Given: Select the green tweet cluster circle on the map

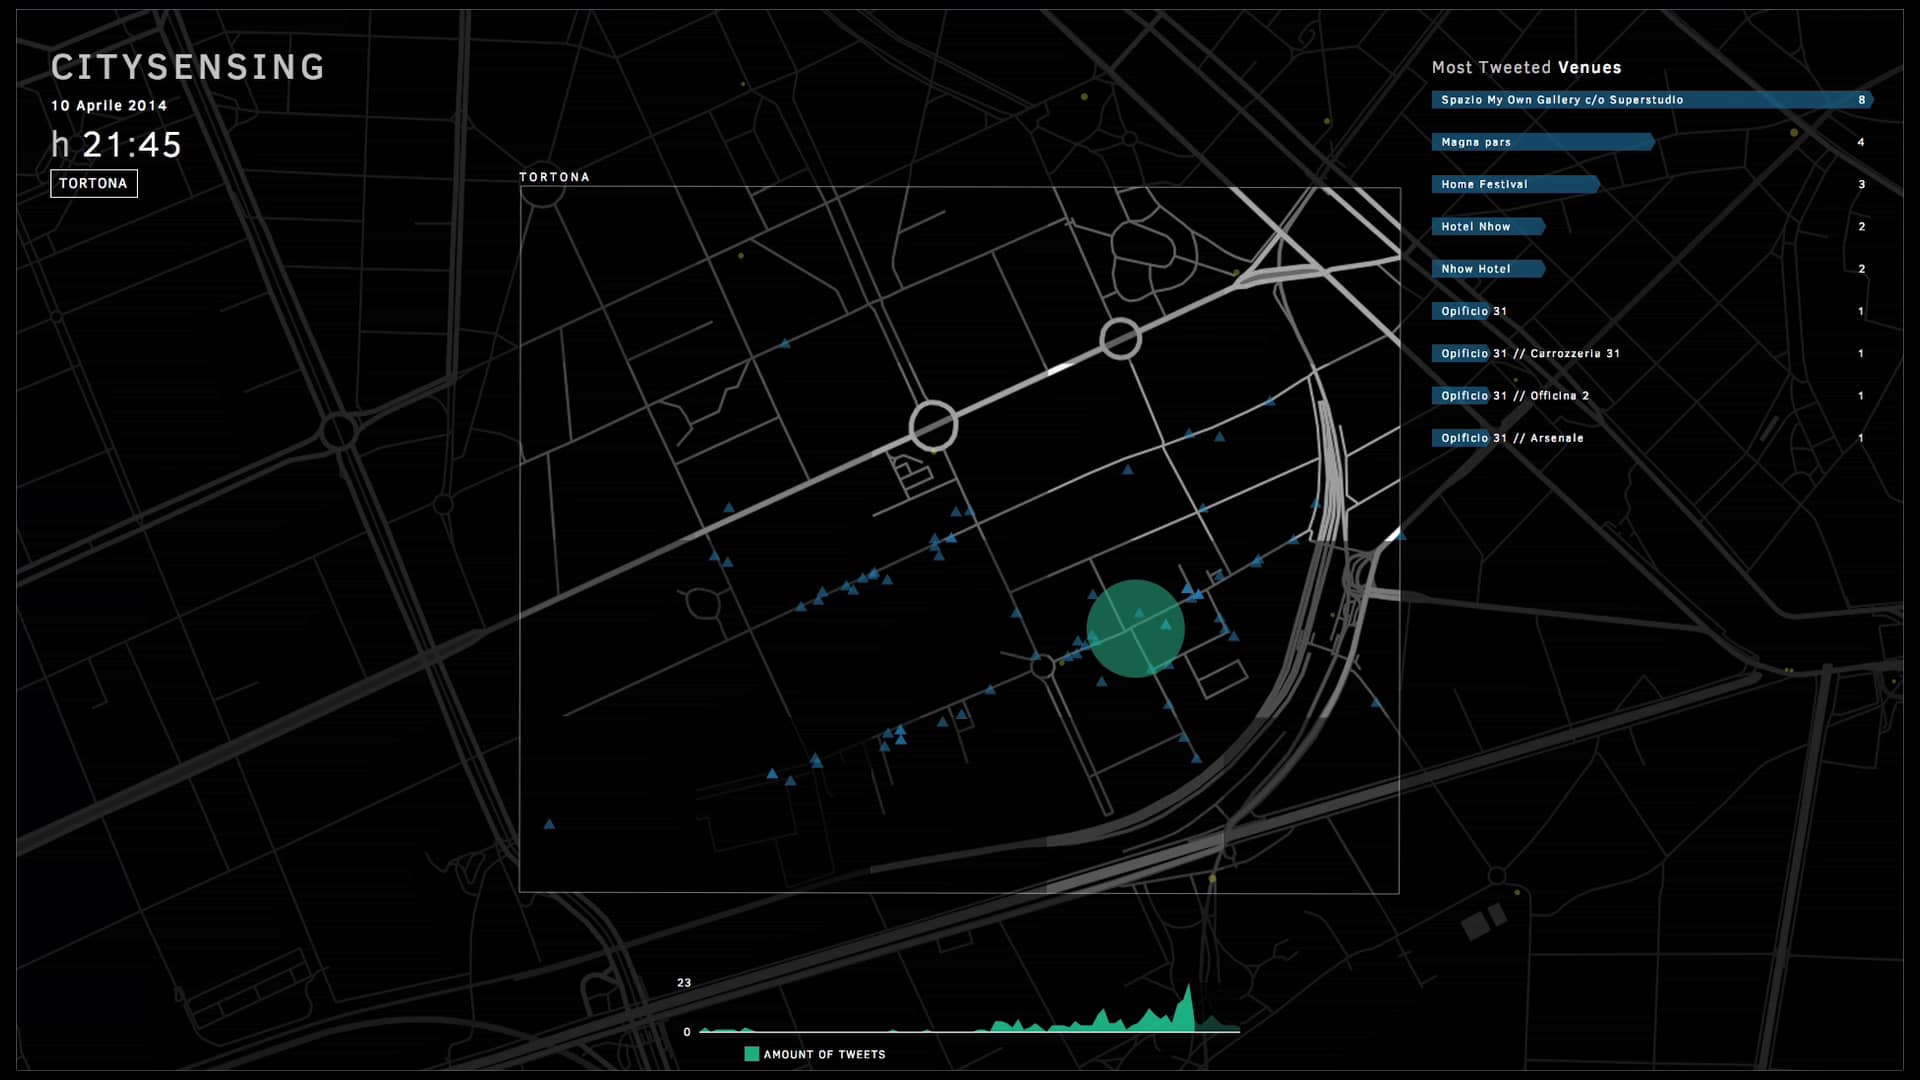Looking at the screenshot, I should pyautogui.click(x=1134, y=627).
